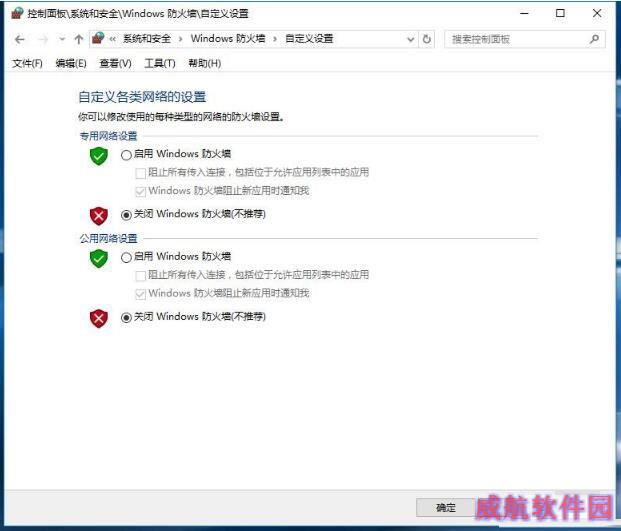Click the firewall icon in title bar

tap(17, 13)
